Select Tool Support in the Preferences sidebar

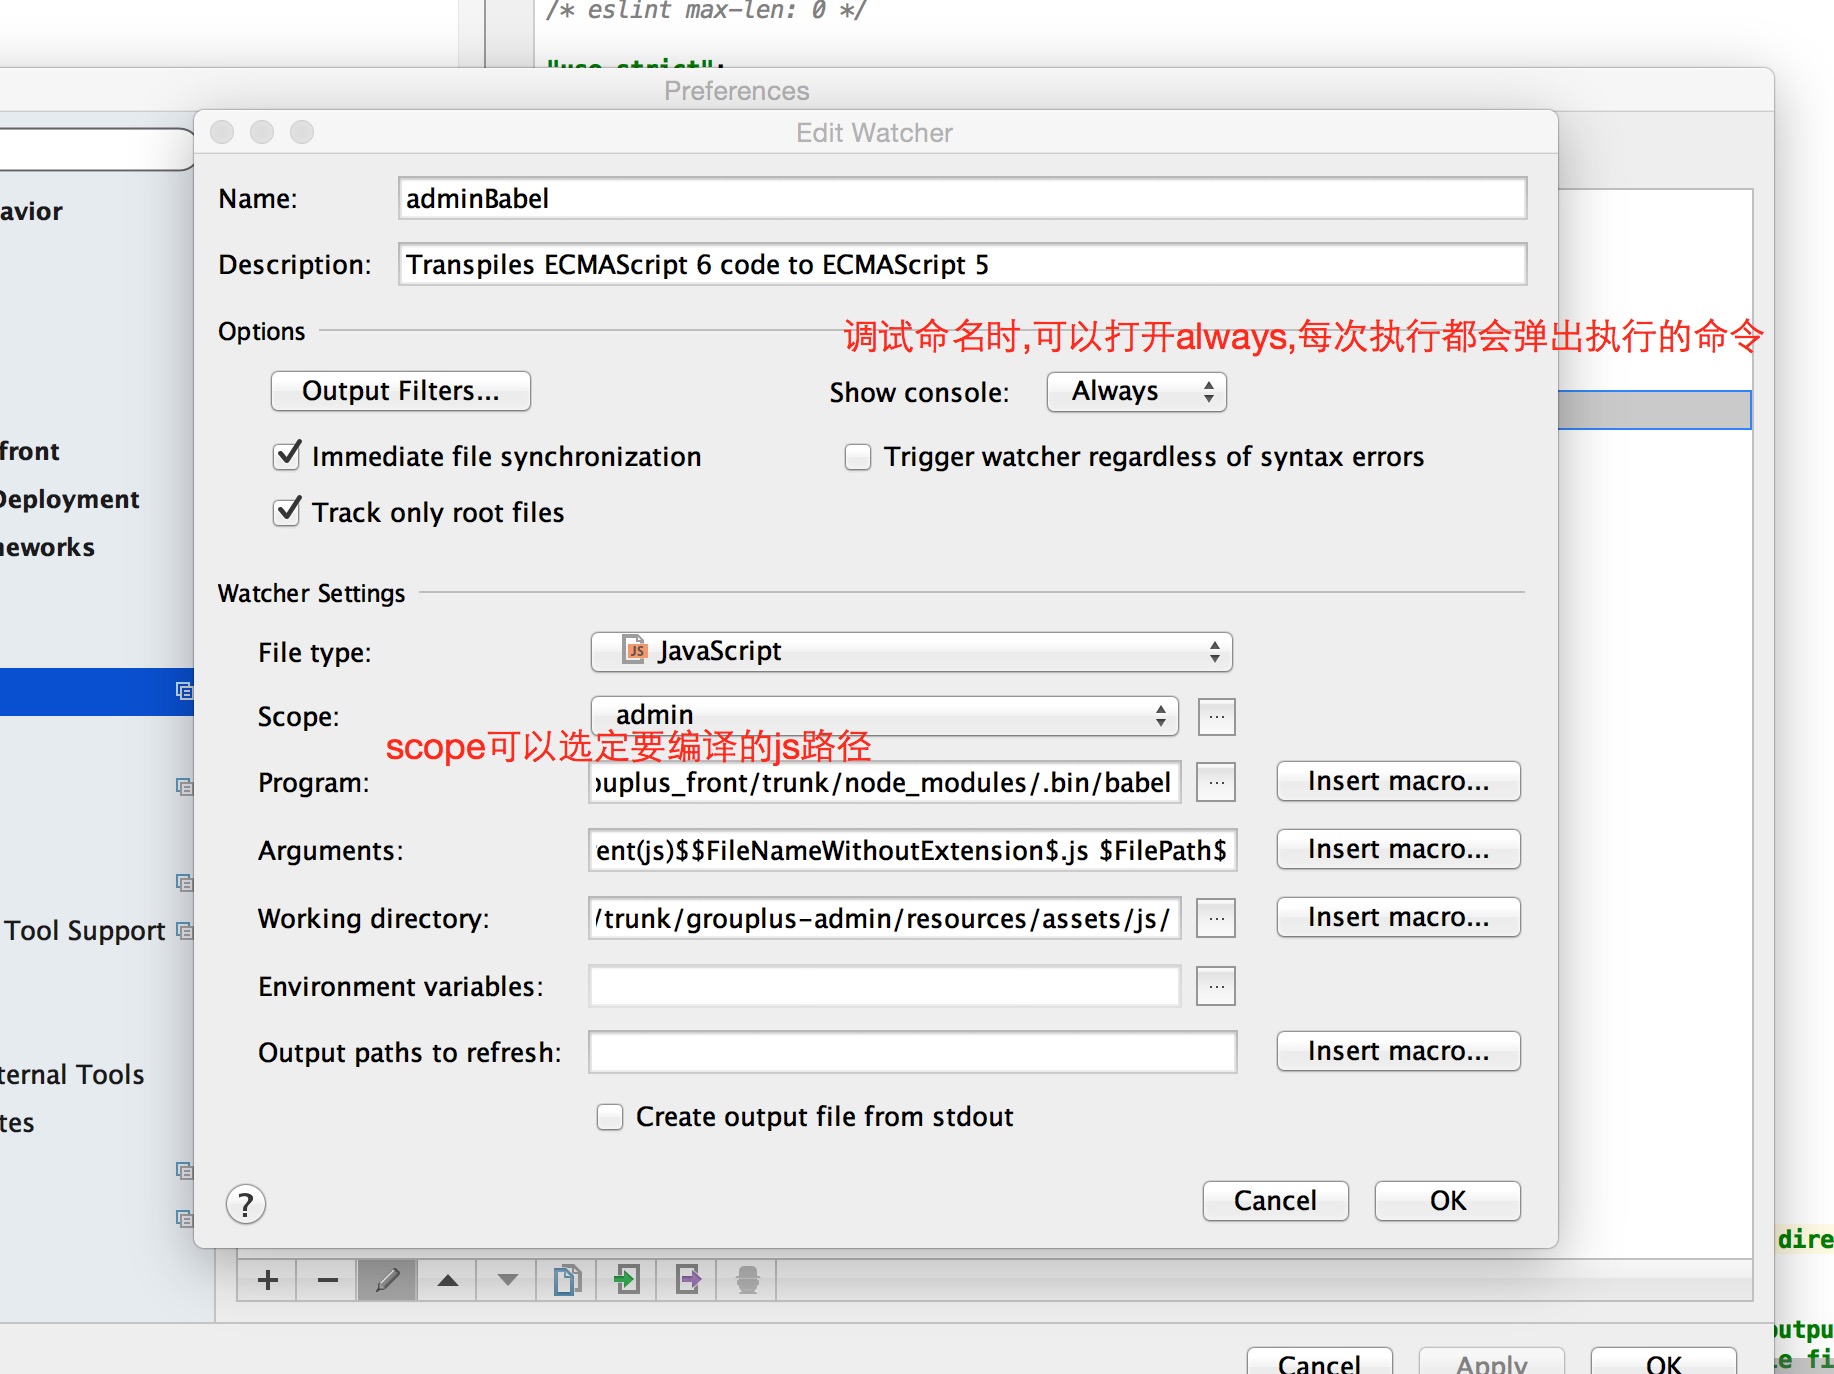pyautogui.click(x=85, y=931)
